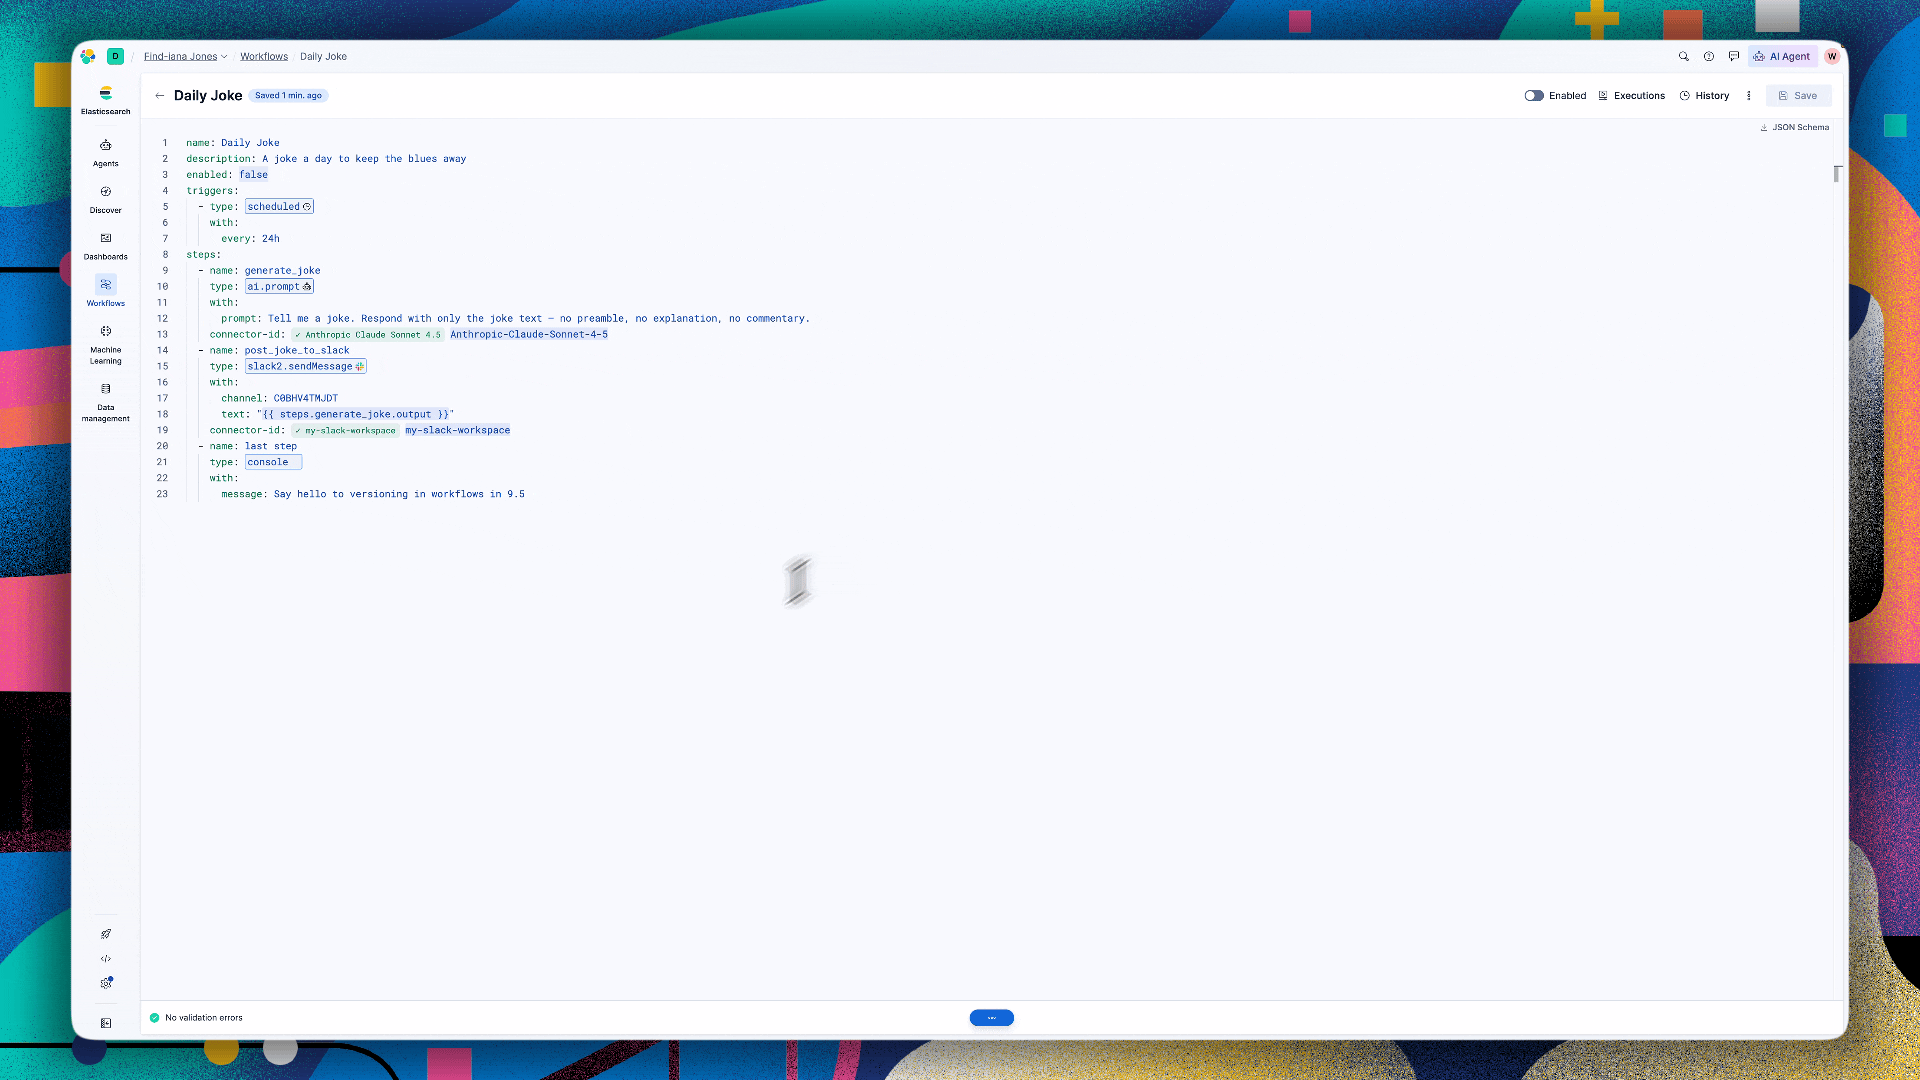1920x1080 pixels.
Task: Click the Saved 1 min. ago badge
Action: pyautogui.click(x=288, y=96)
